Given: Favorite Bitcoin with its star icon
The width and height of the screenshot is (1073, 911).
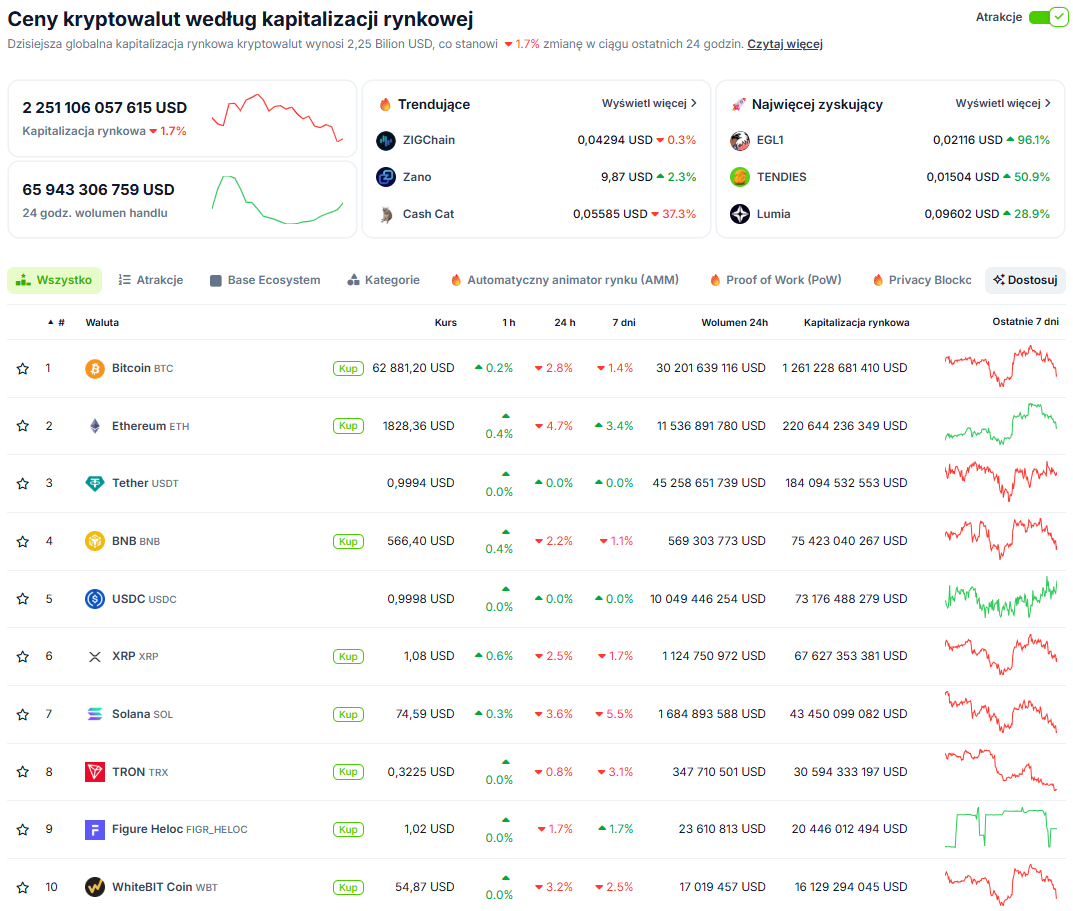Looking at the screenshot, I should (23, 369).
